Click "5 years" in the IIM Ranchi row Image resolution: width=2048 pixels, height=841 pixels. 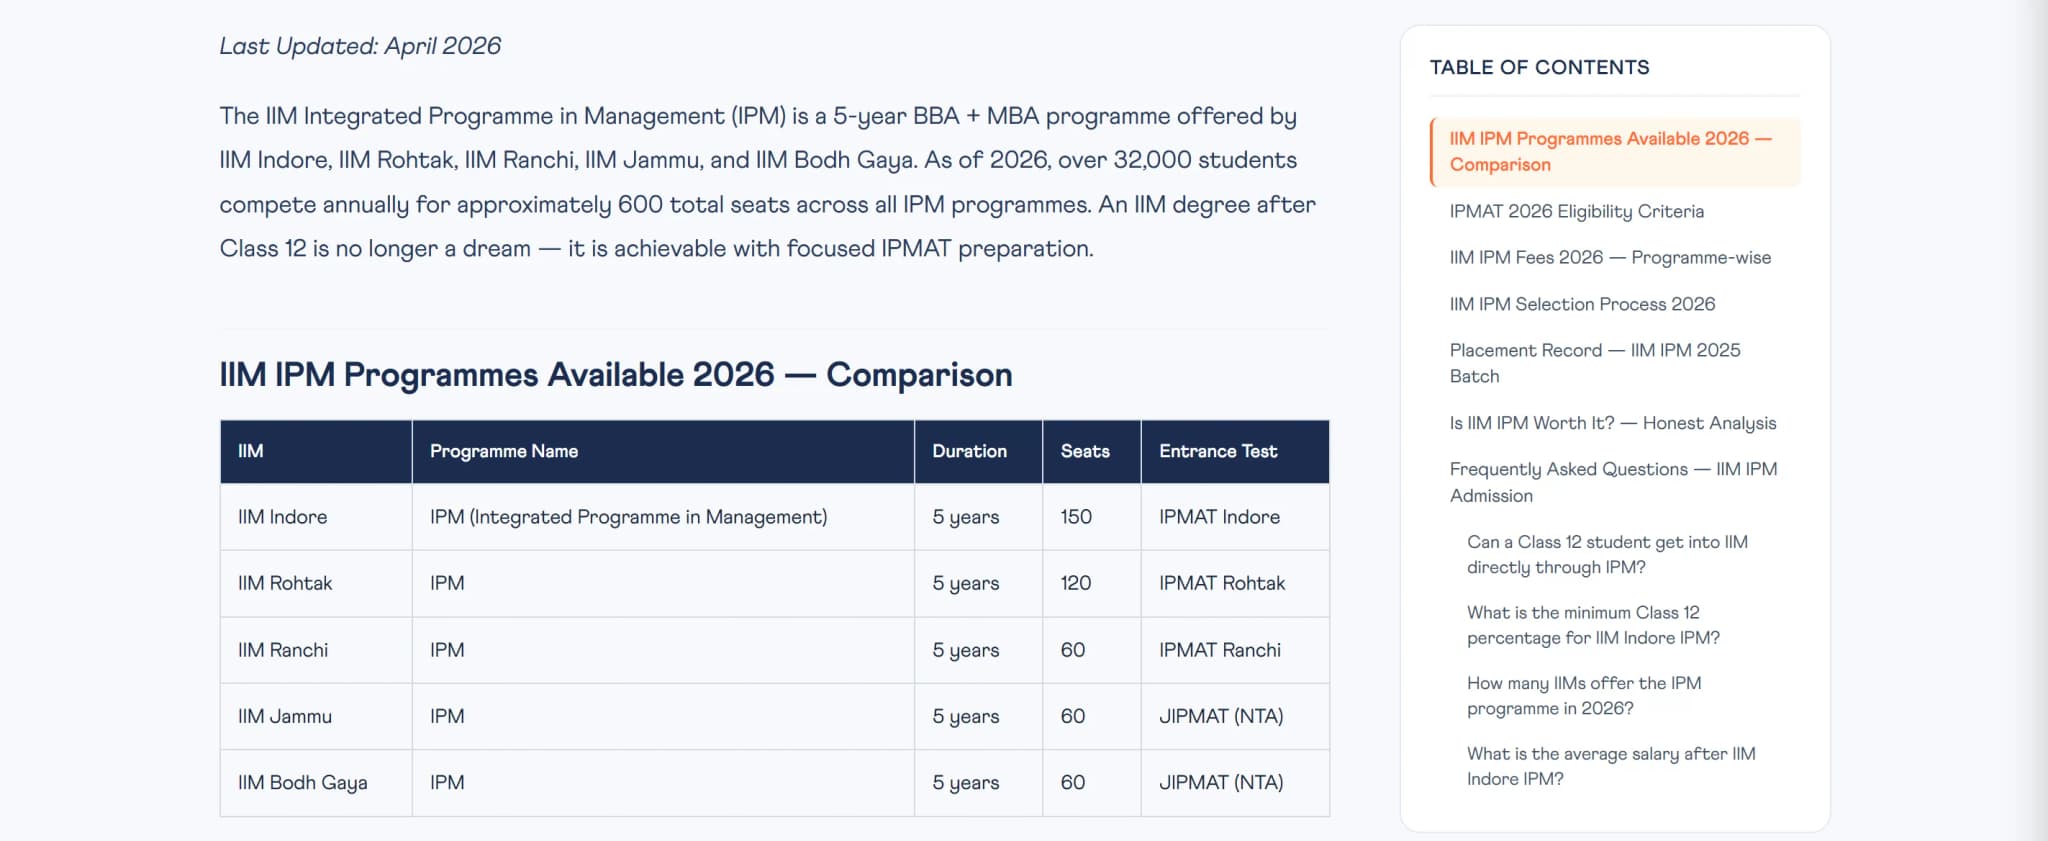click(x=978, y=650)
